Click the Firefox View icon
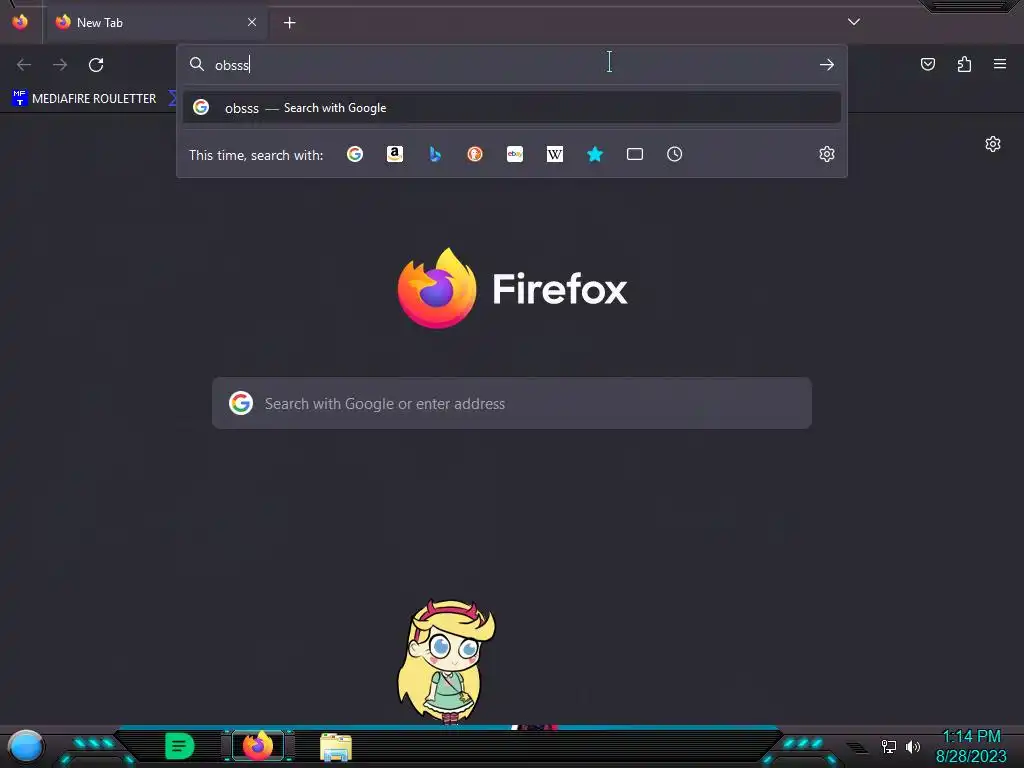Screen dimensions: 1024x768 (x=20, y=22)
